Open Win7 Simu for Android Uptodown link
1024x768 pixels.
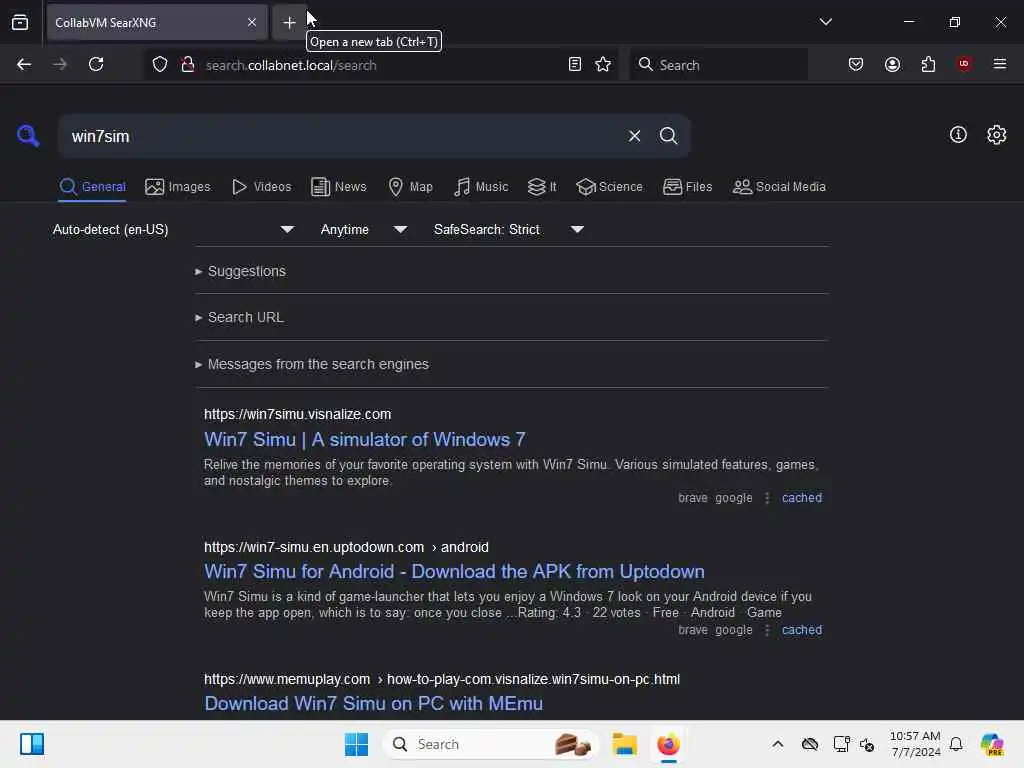point(454,571)
